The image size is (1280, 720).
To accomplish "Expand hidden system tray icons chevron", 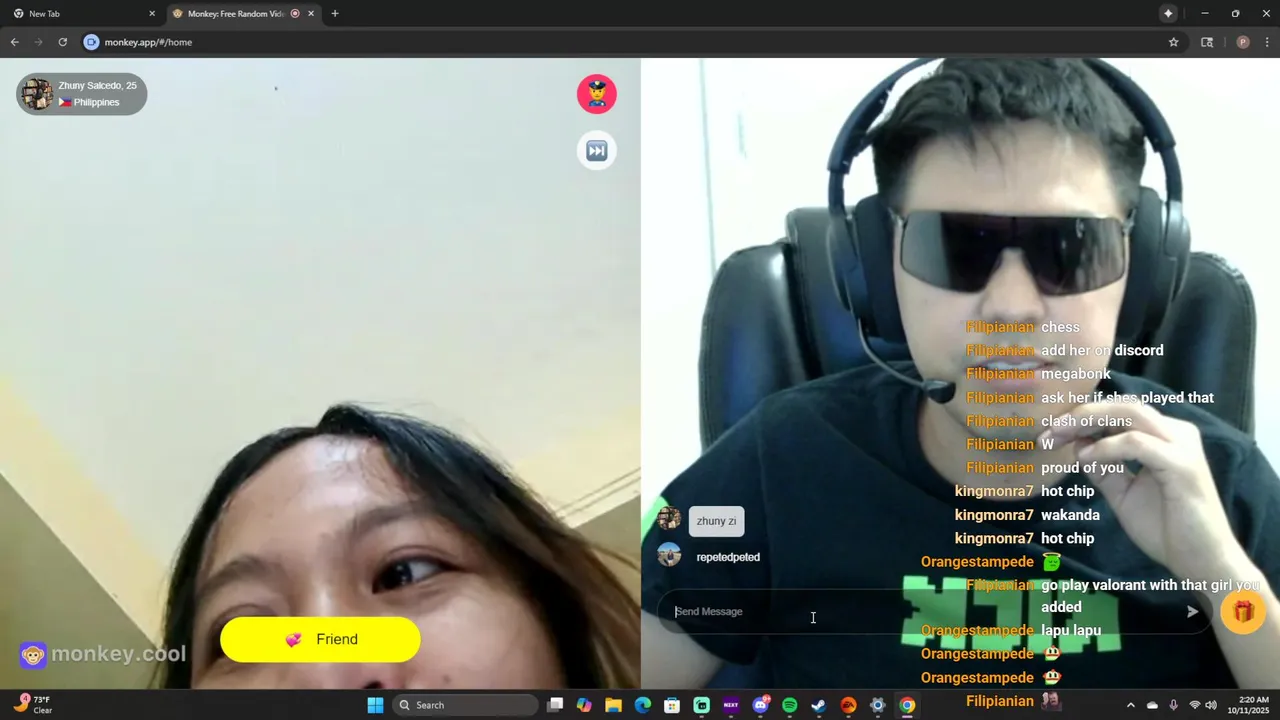I will (x=1130, y=705).
